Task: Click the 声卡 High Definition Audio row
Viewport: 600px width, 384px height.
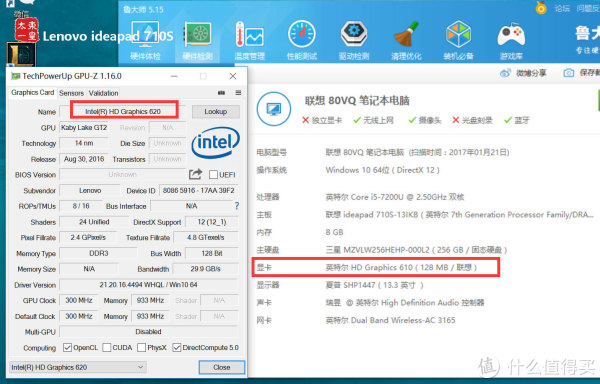Action: coord(370,303)
